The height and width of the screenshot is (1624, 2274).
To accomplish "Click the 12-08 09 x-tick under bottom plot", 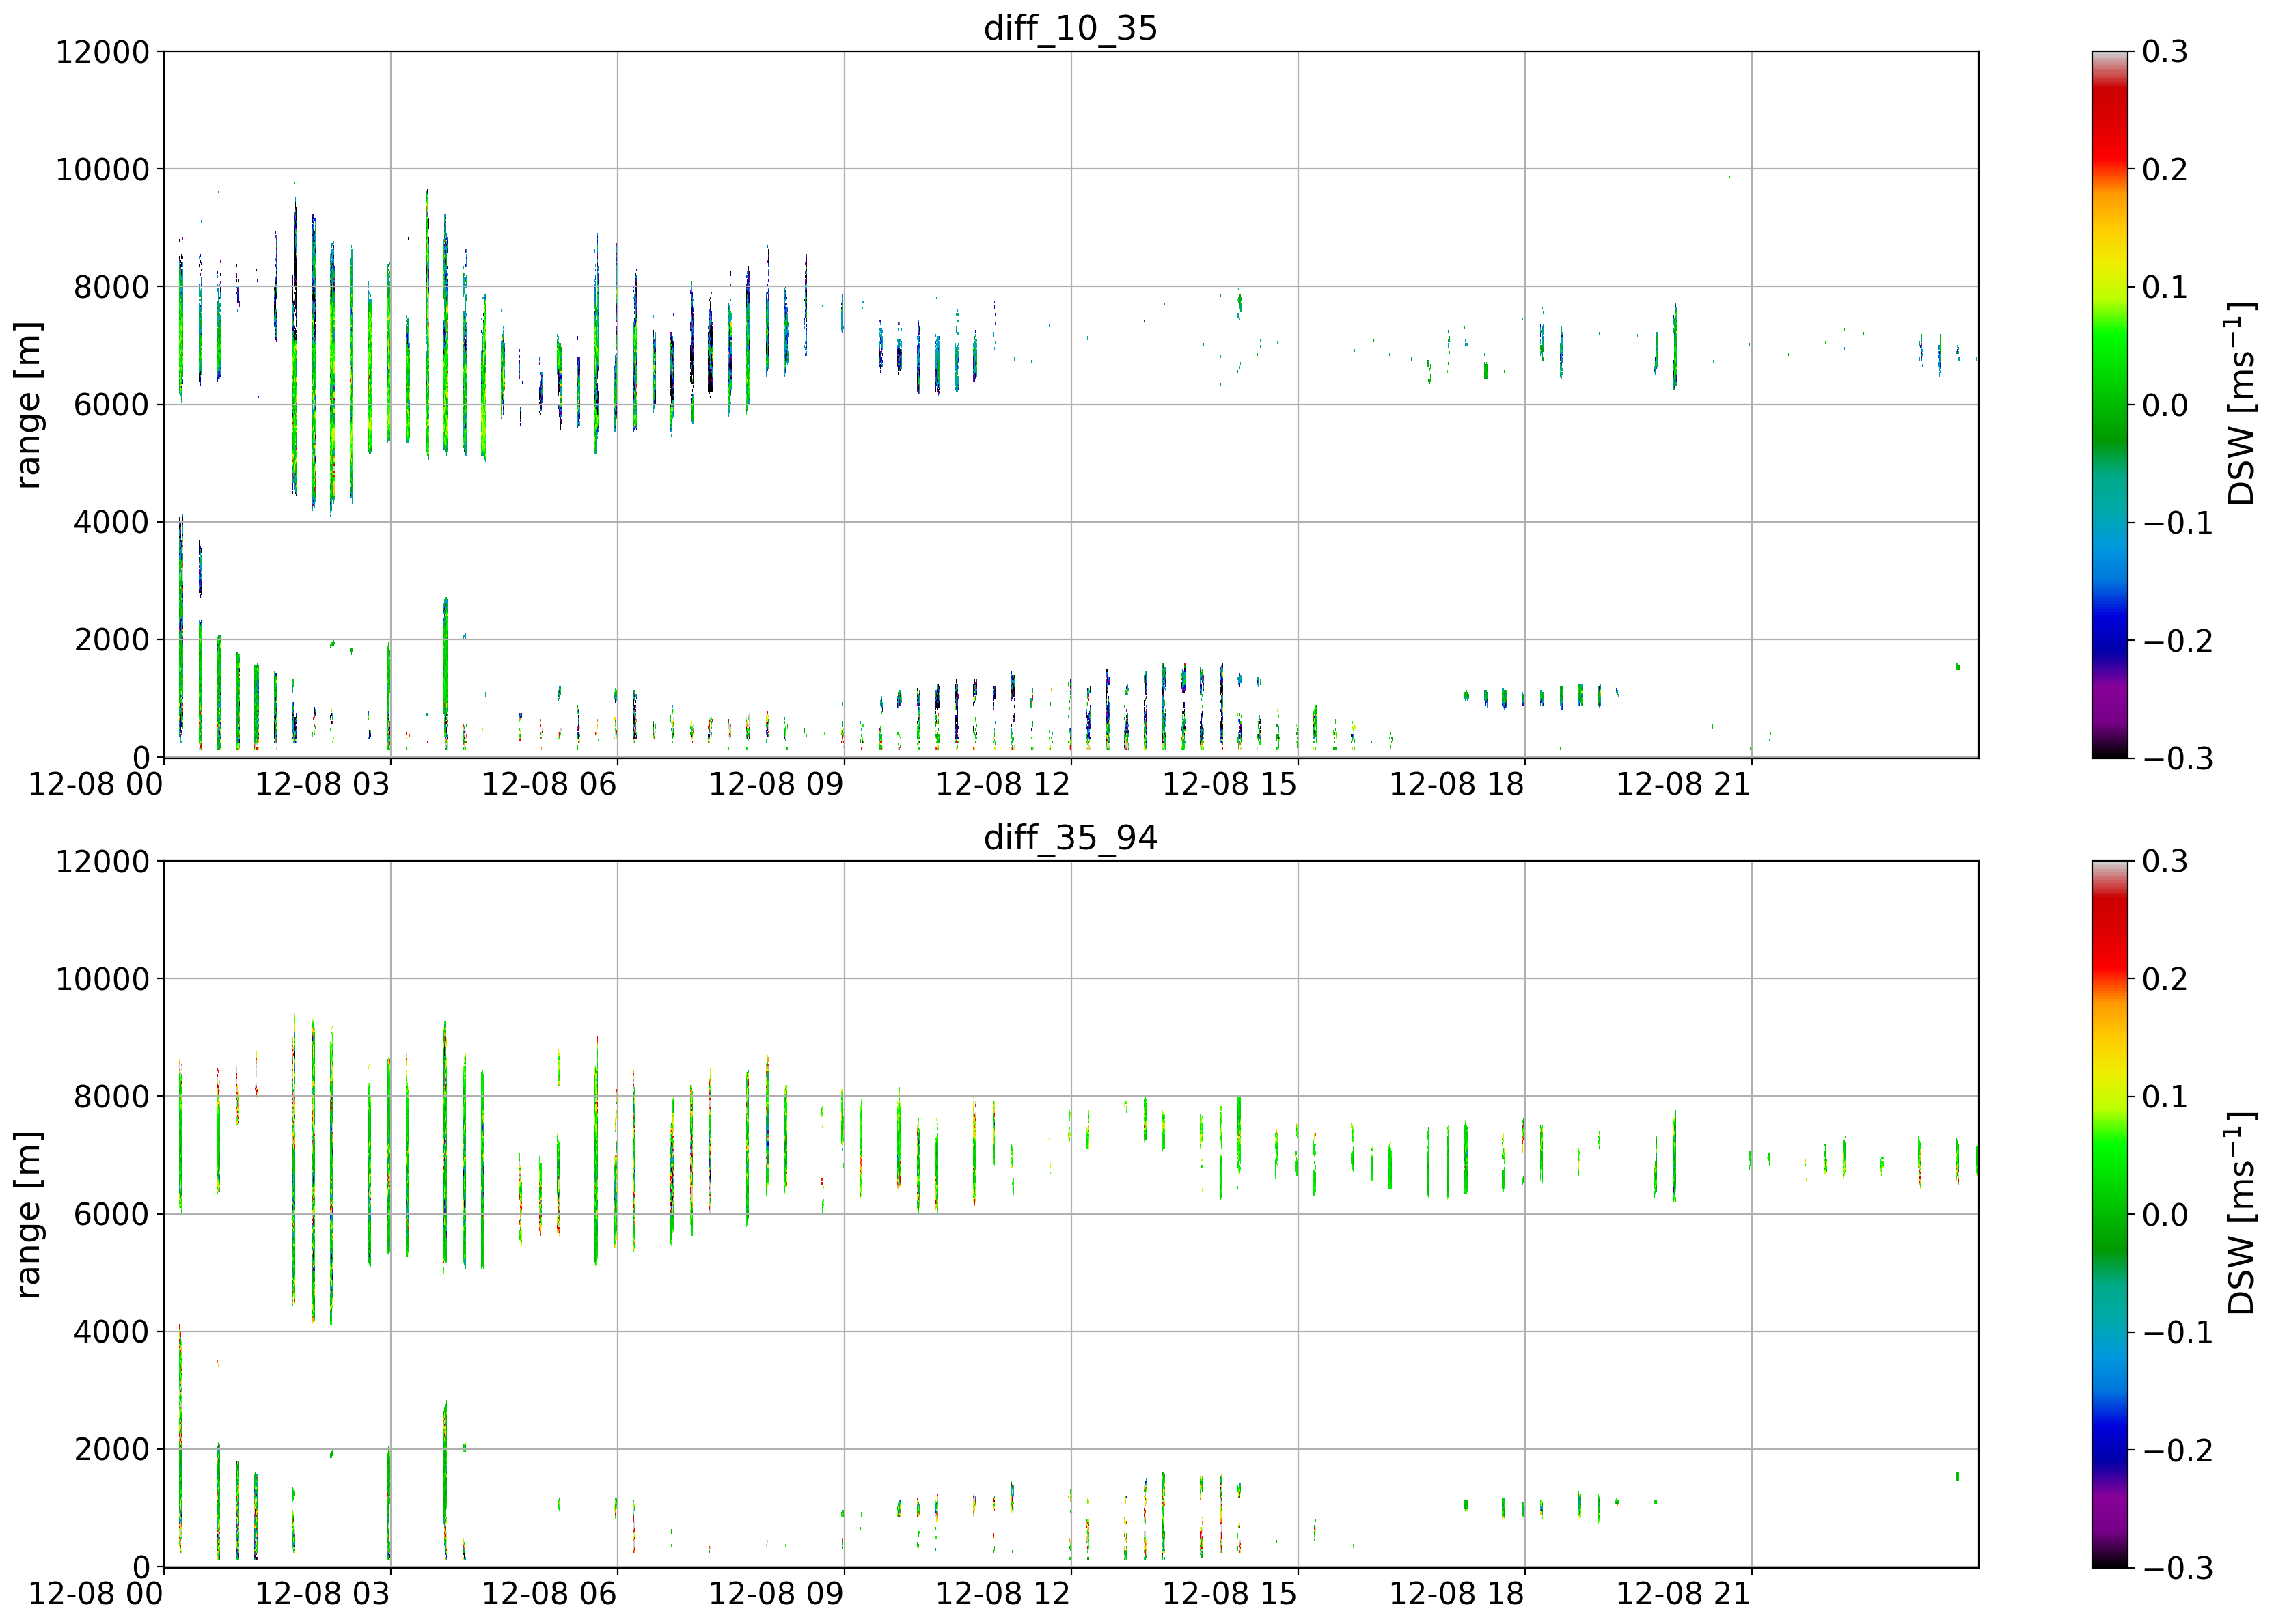I will pyautogui.click(x=776, y=1594).
